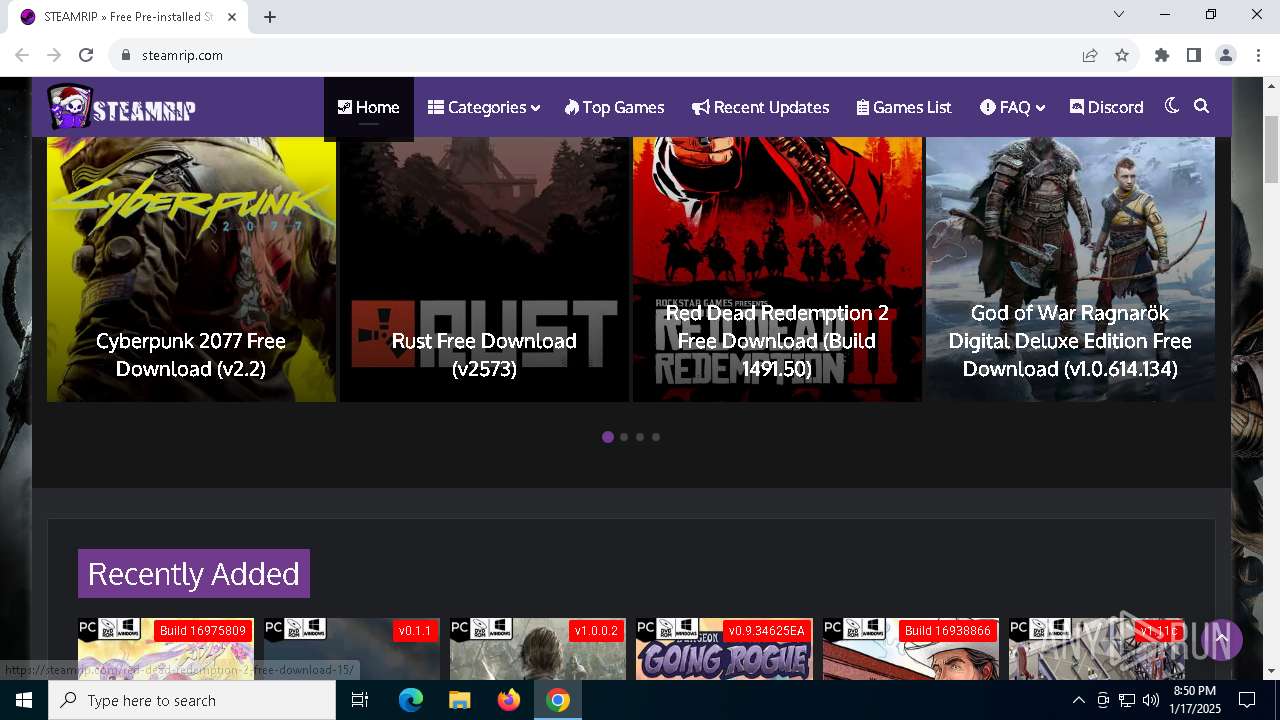Open Going Rogue game card v0.9.34625EA
Viewport: 1280px width, 720px height.
click(724, 648)
